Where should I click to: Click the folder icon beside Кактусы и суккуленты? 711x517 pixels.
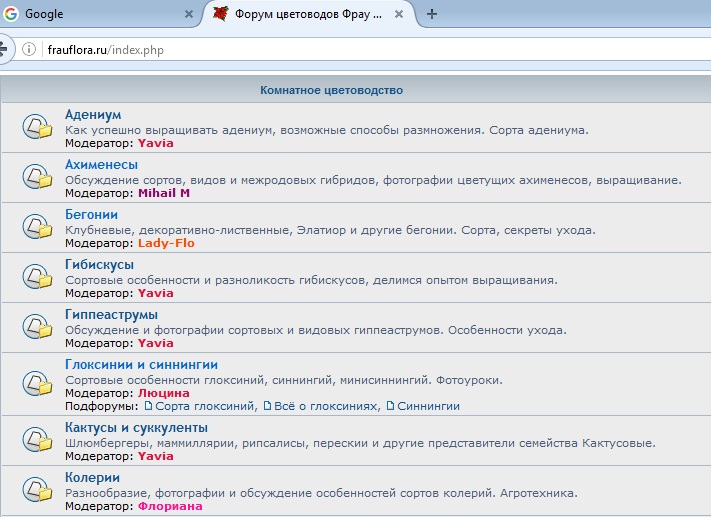38,442
